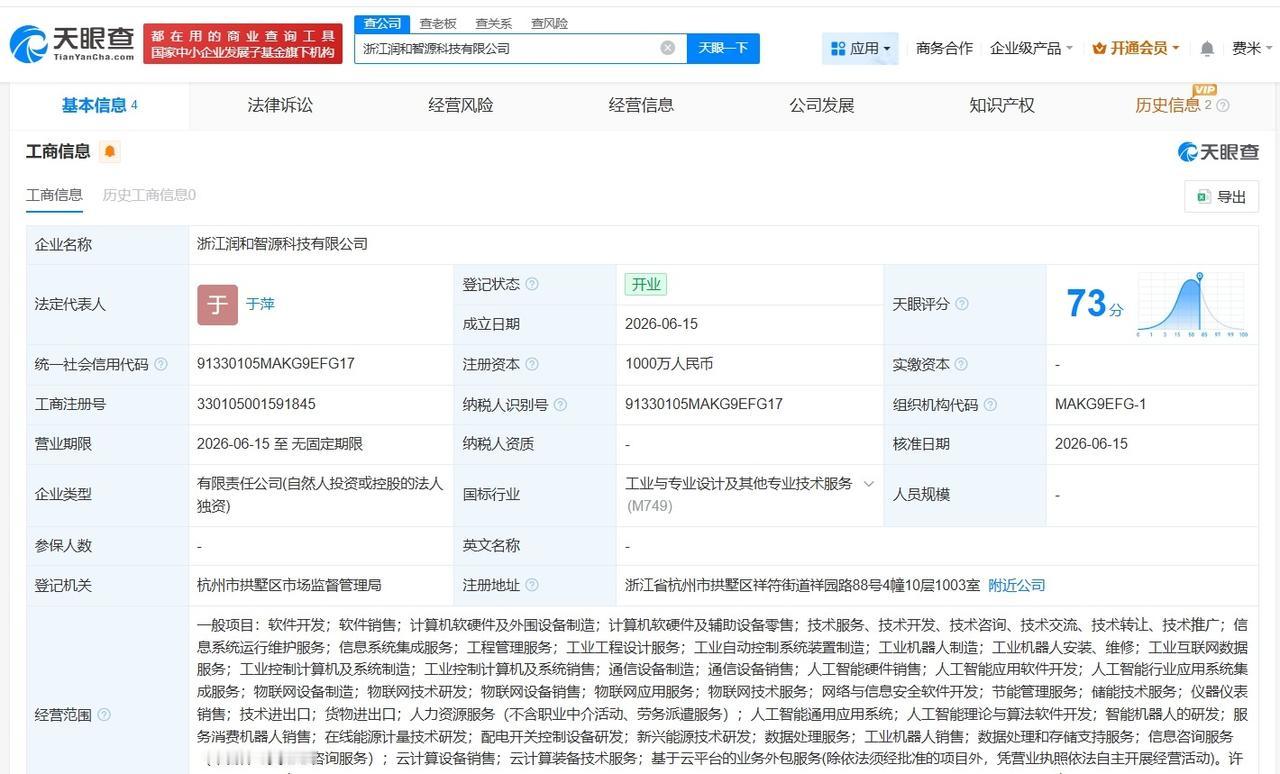
Task: Click the VIP crown icon by 开通会员
Action: pos(1099,48)
